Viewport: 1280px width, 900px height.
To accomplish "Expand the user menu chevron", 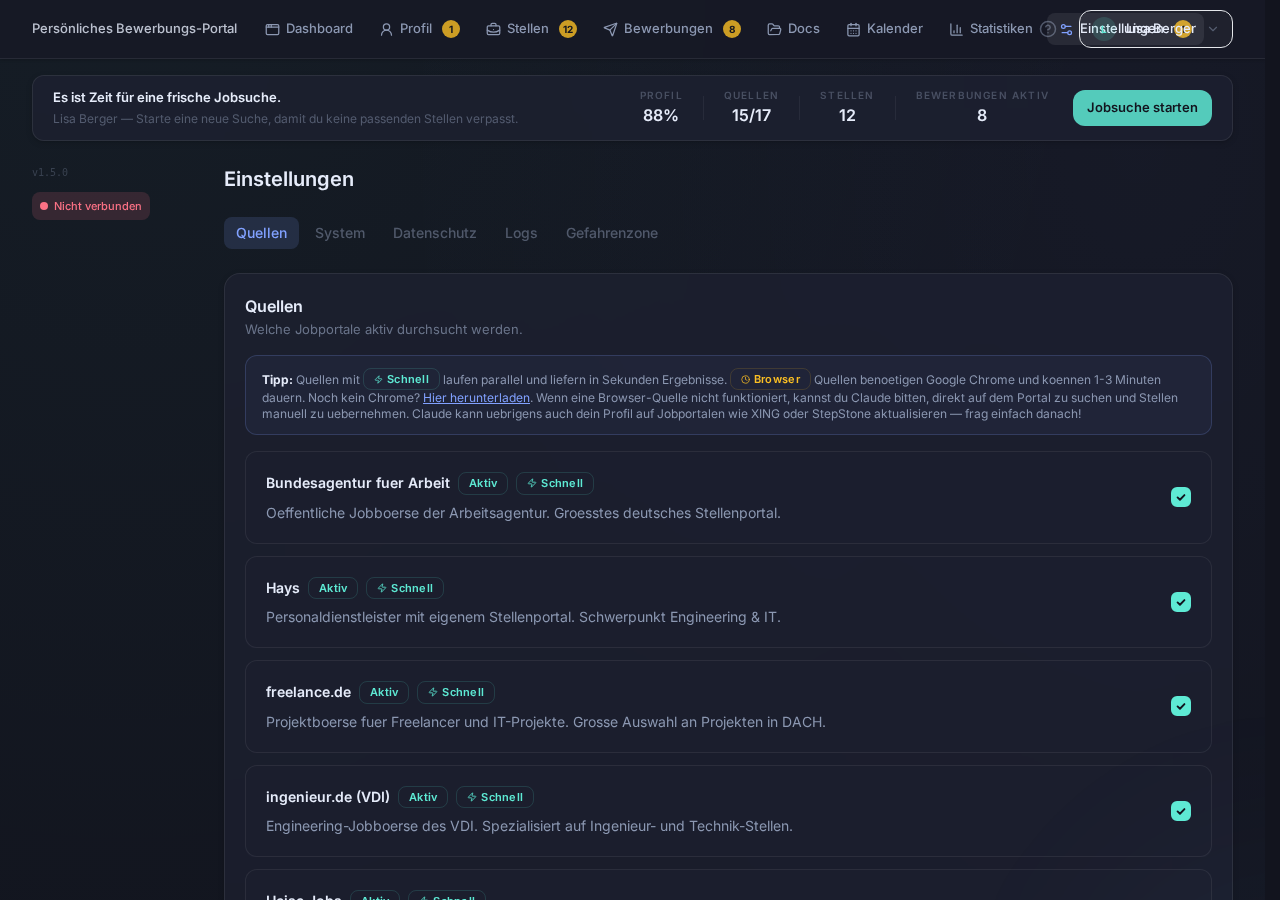I will coord(1213,29).
